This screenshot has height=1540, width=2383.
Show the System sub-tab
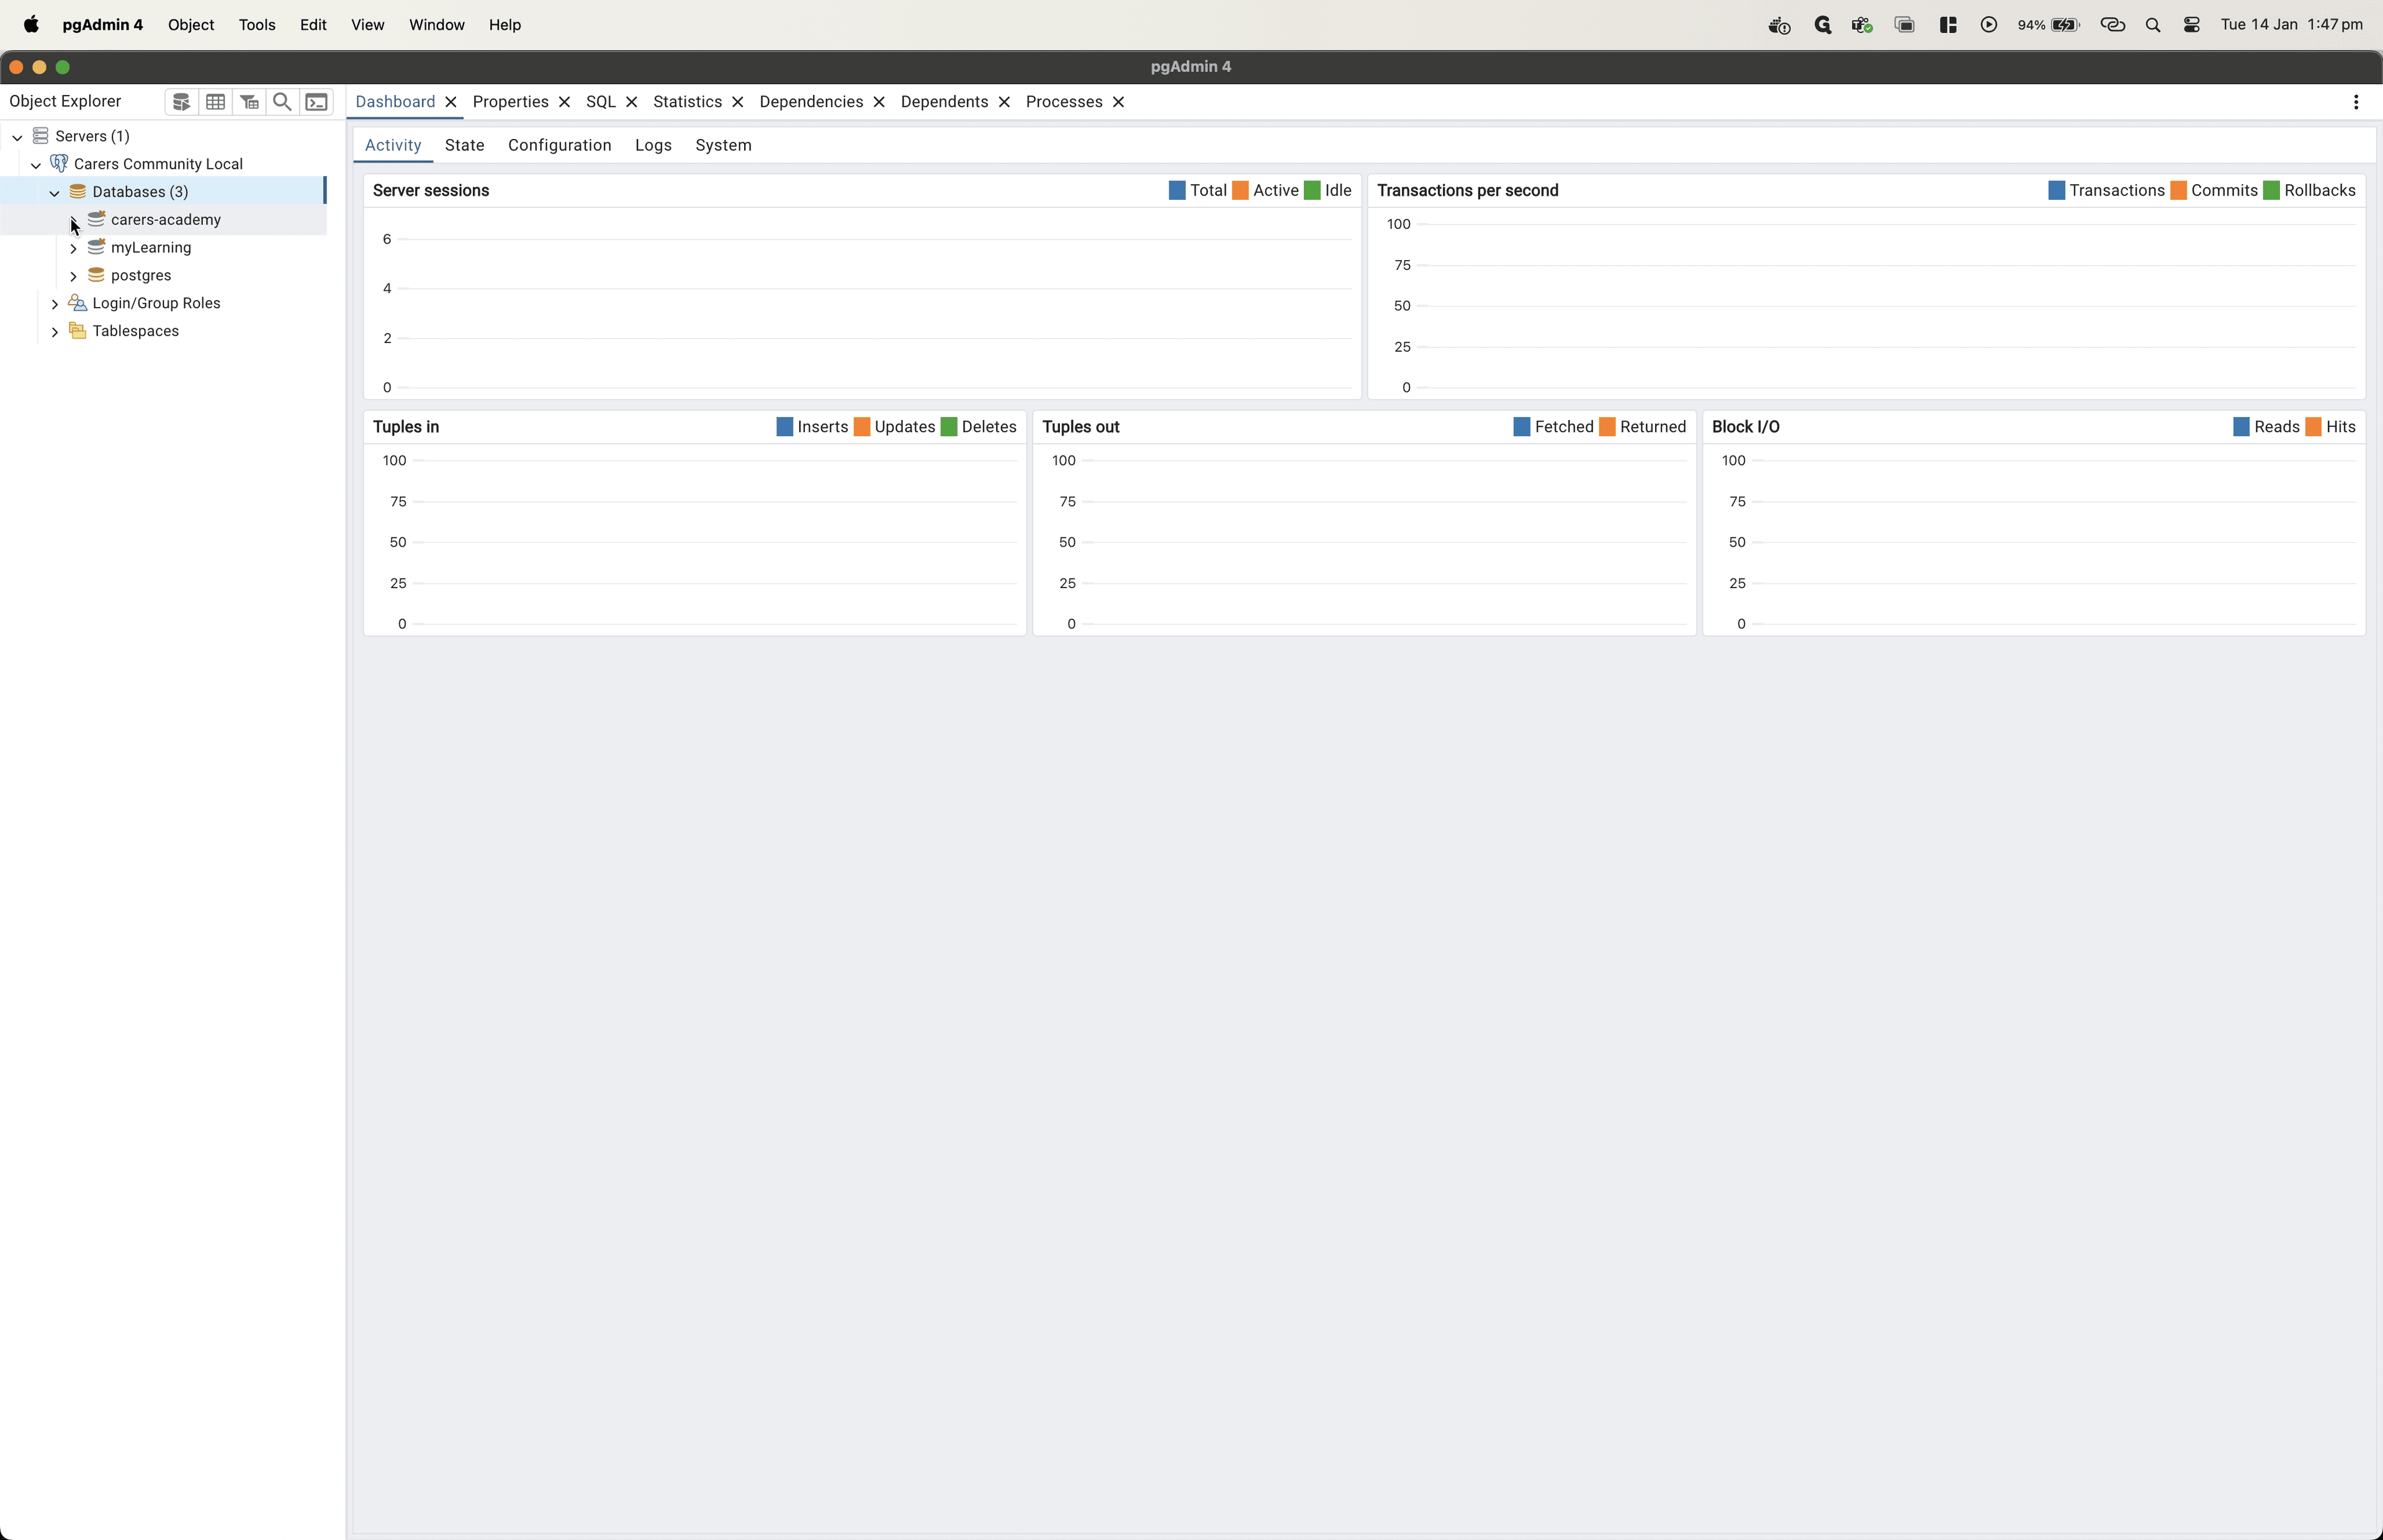723,145
